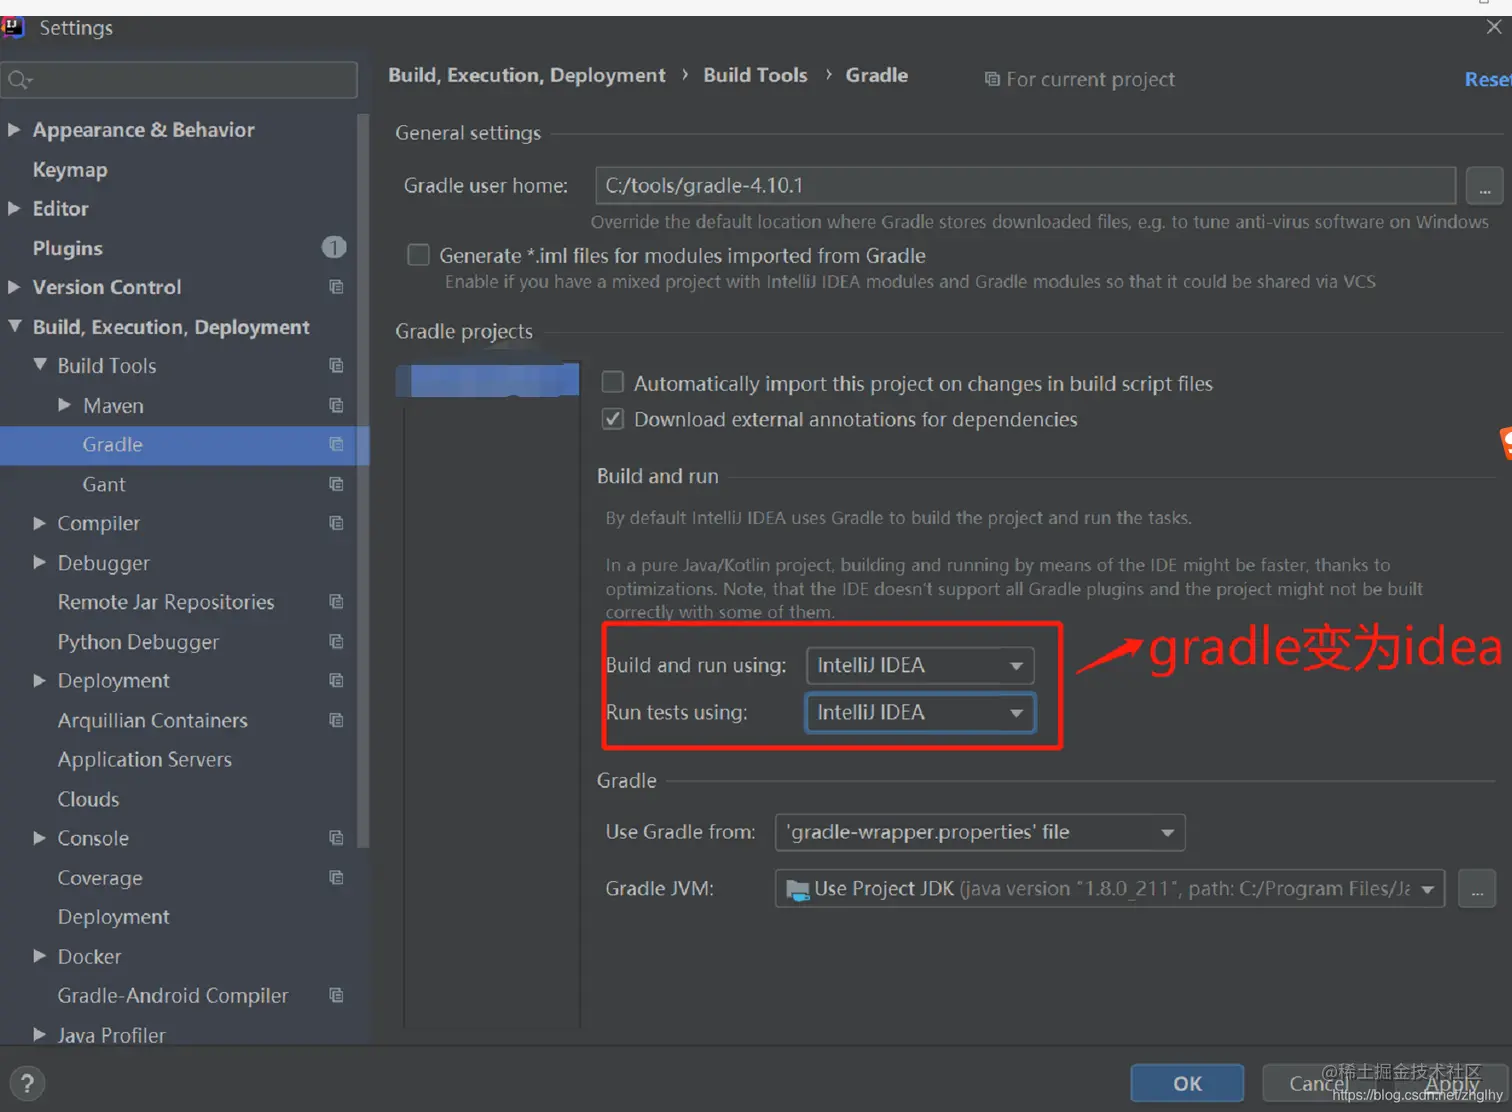Open the Build and run using dropdown
Viewport: 1512px width, 1112px height.
pyautogui.click(x=920, y=665)
